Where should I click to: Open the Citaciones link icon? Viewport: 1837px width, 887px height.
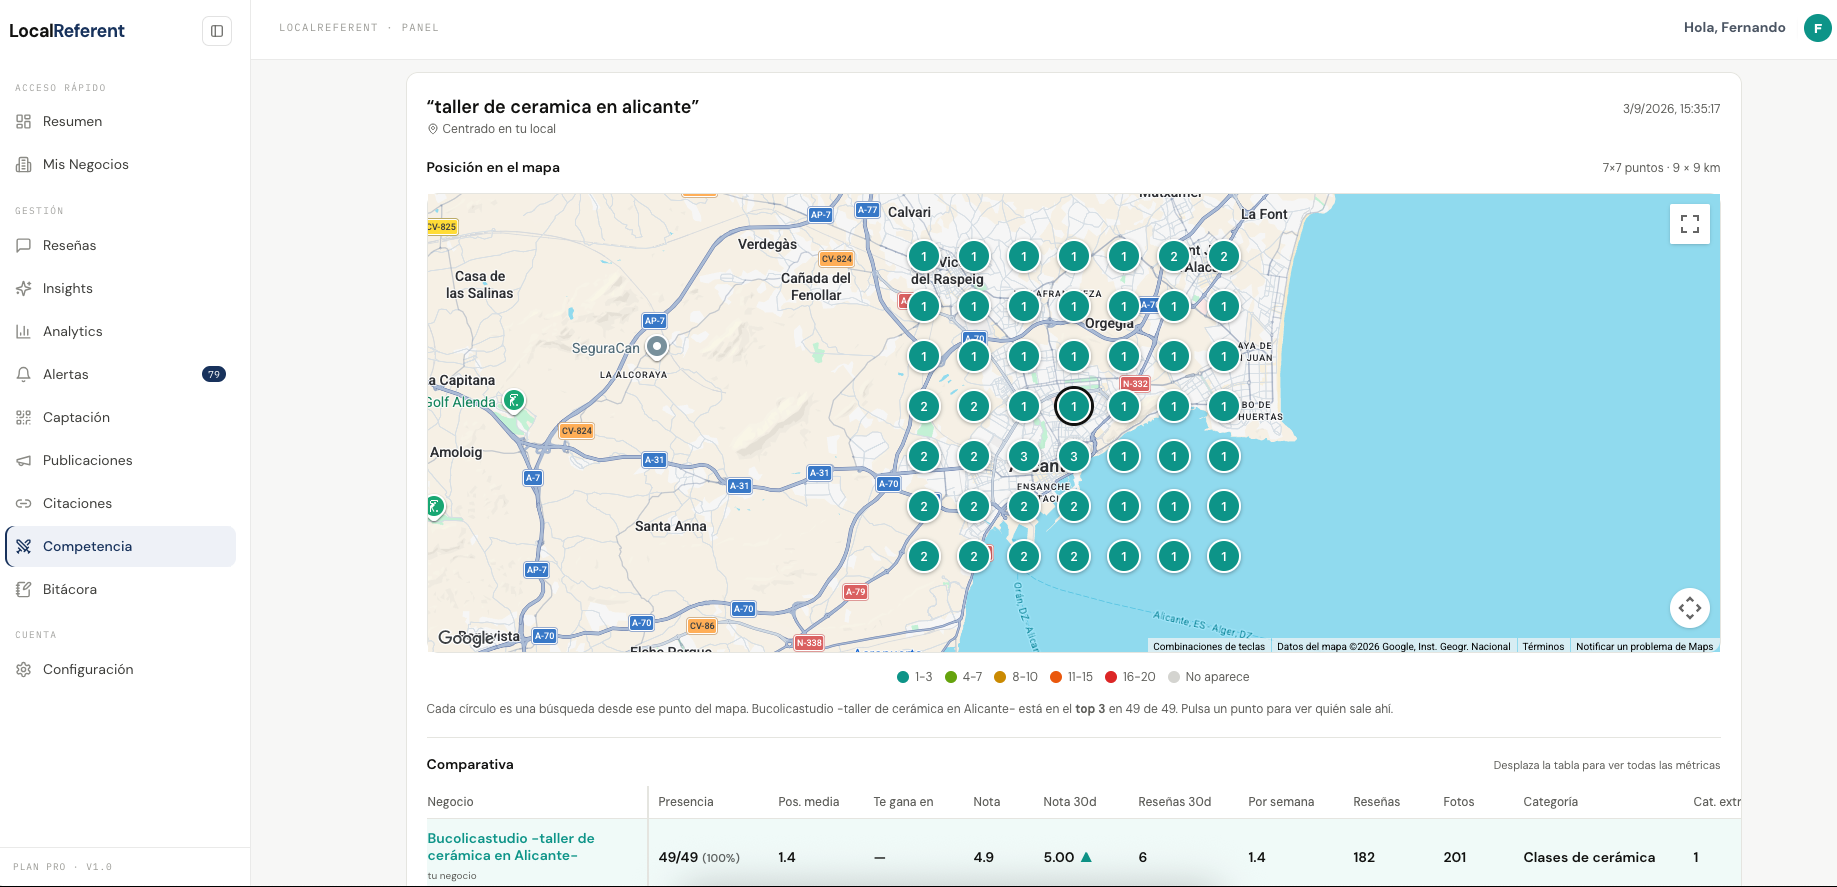24,504
